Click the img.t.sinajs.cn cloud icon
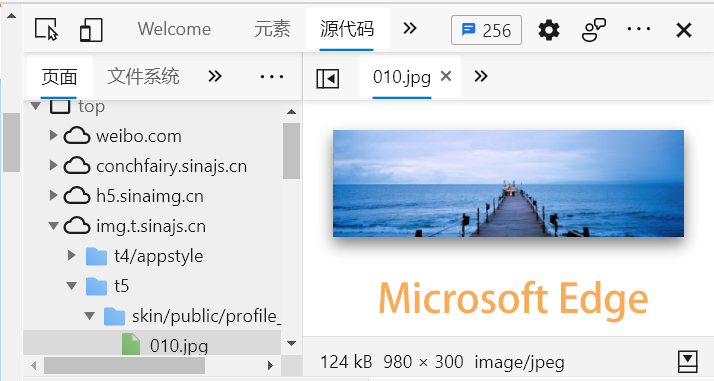 (x=76, y=226)
